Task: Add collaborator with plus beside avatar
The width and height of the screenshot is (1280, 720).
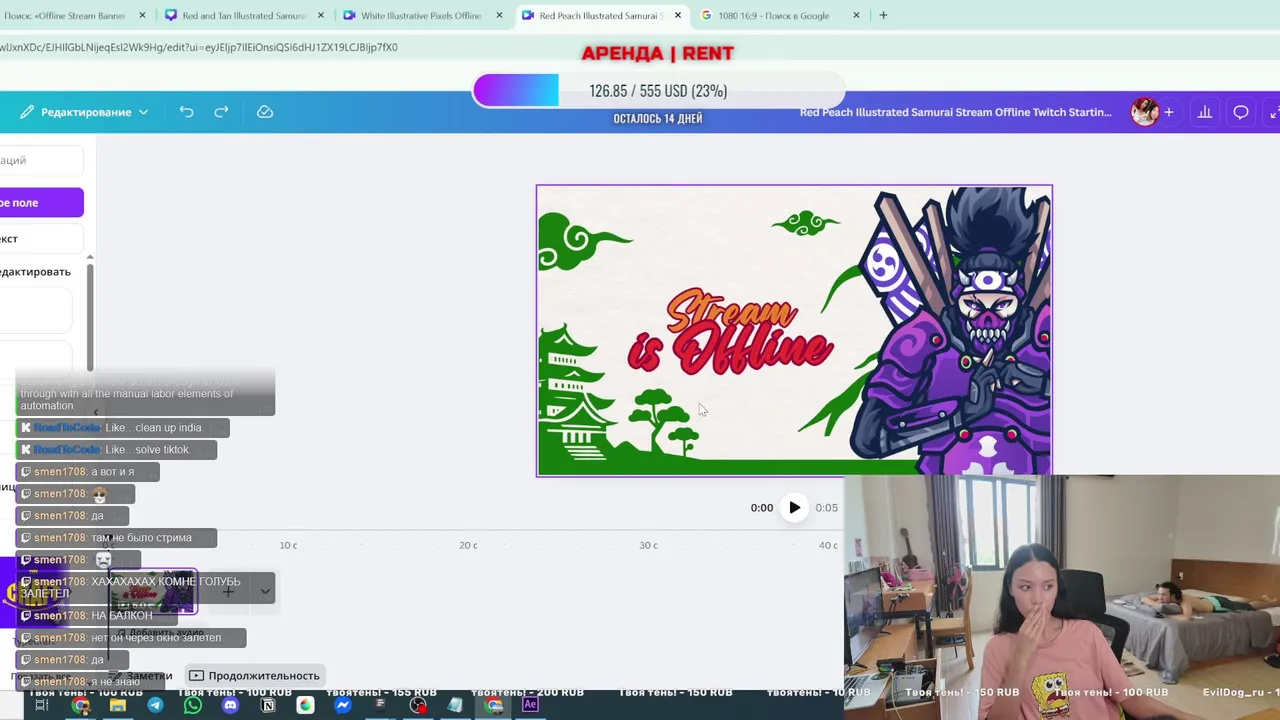Action: tap(1168, 112)
